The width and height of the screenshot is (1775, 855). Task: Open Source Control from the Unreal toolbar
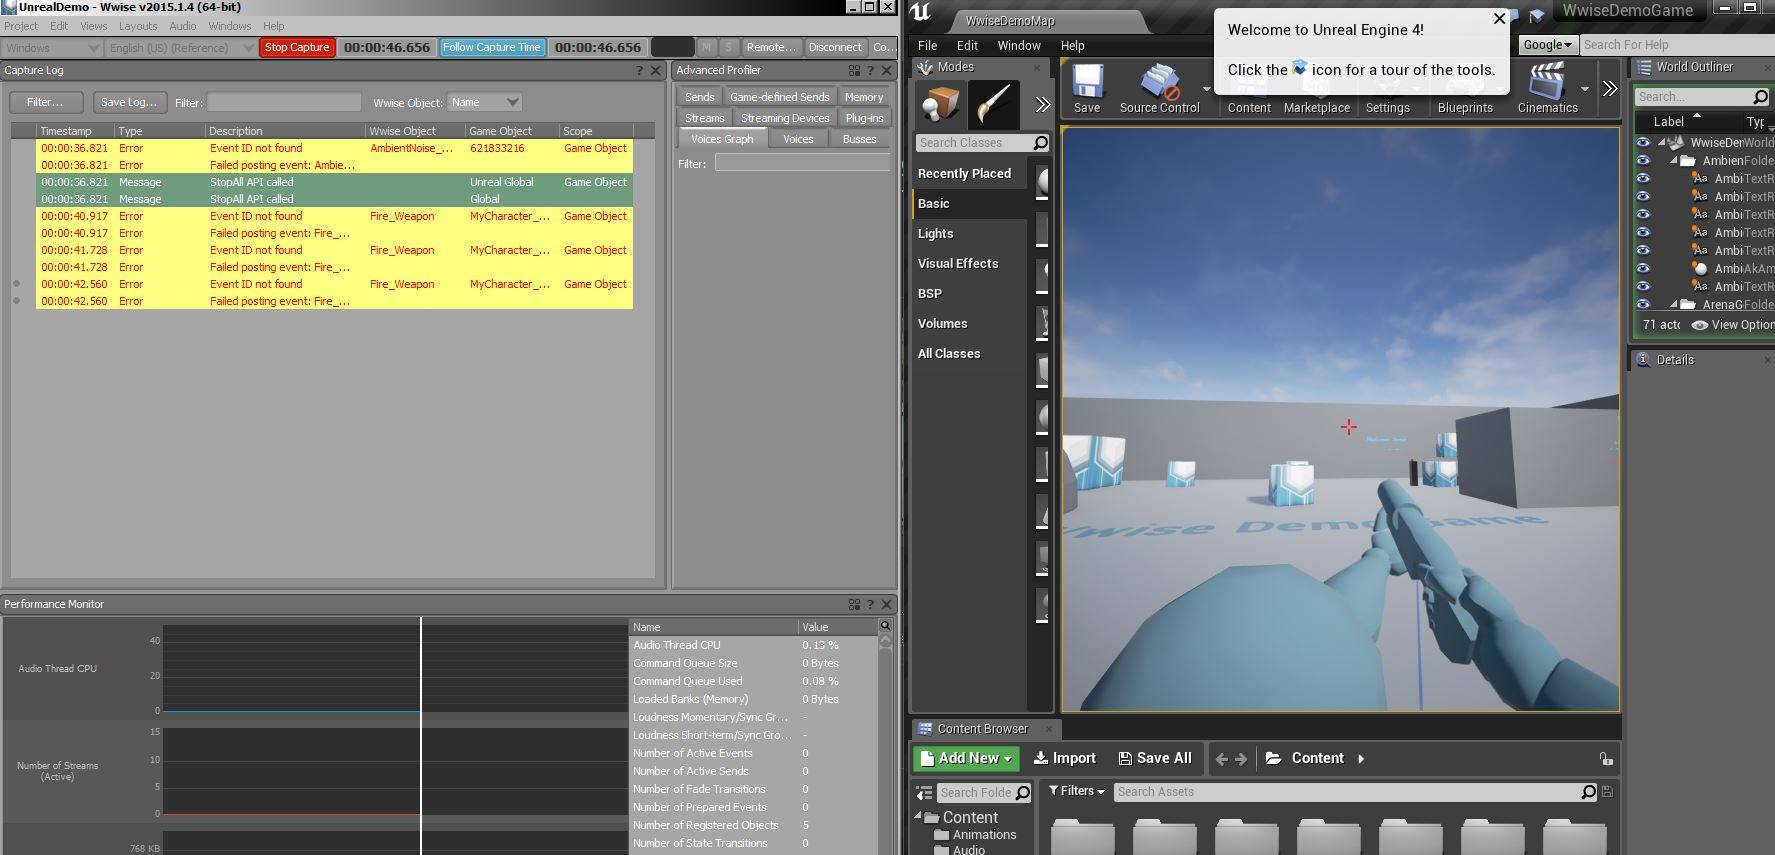click(1159, 88)
